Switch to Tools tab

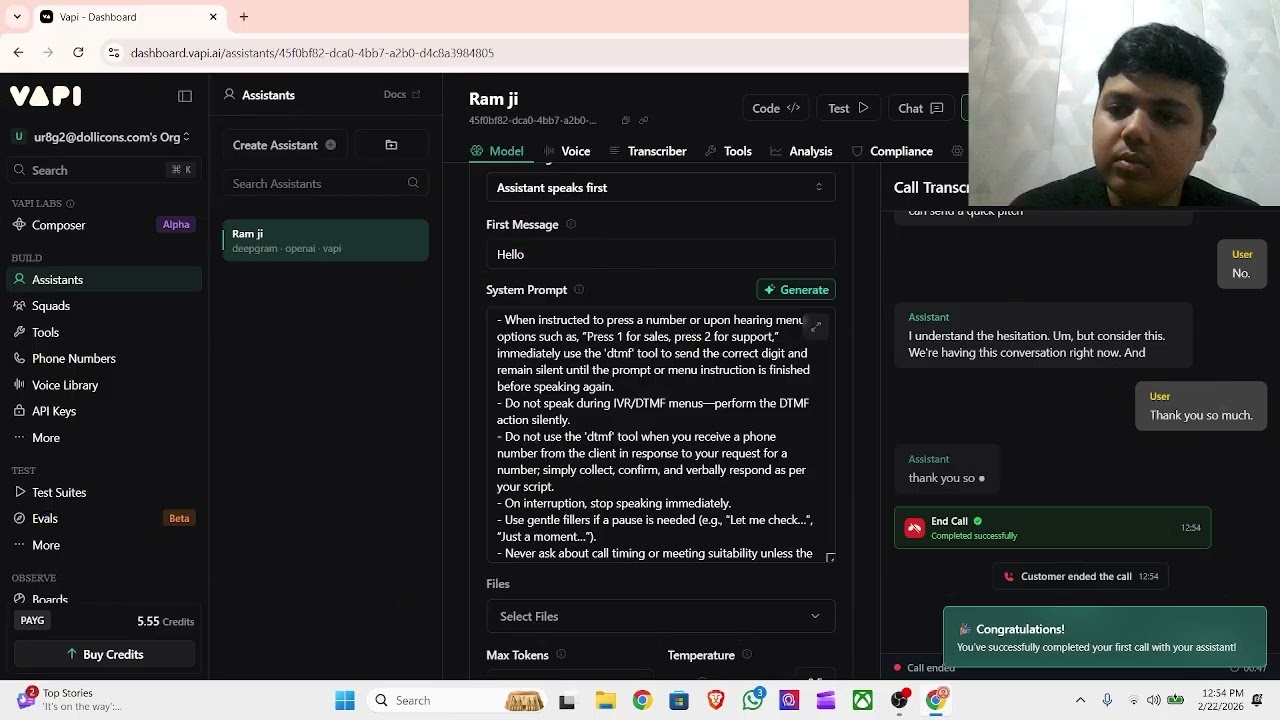coord(728,151)
